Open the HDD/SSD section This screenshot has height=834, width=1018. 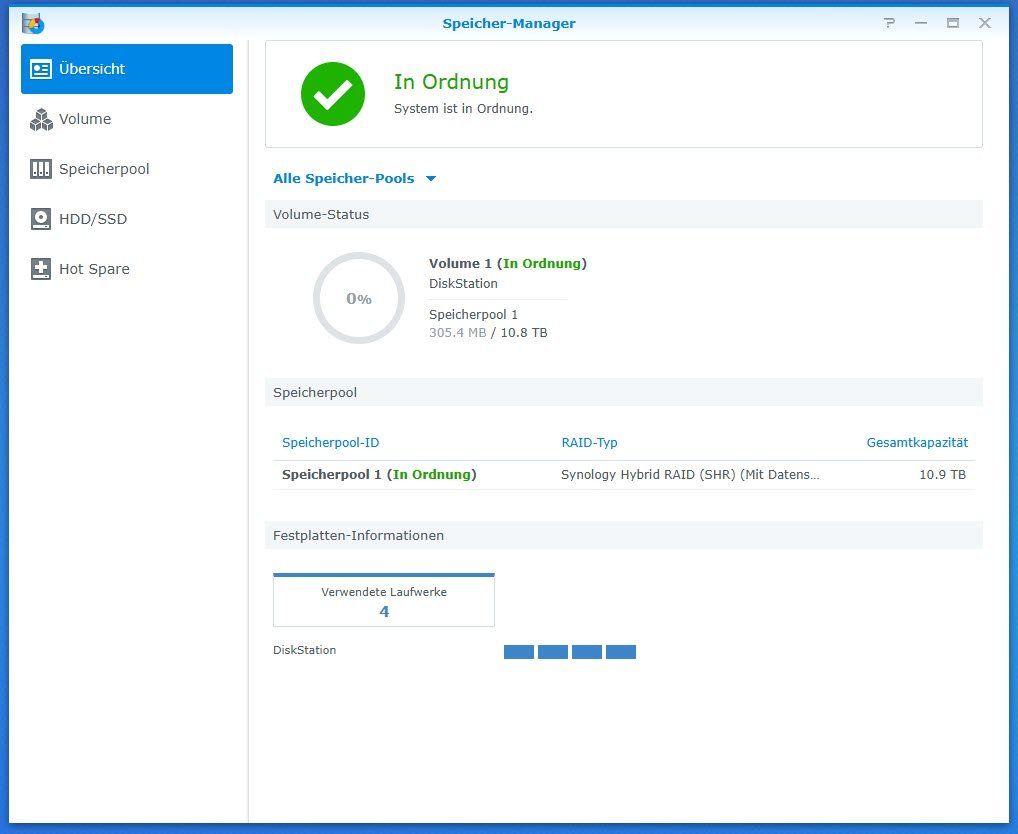click(127, 219)
